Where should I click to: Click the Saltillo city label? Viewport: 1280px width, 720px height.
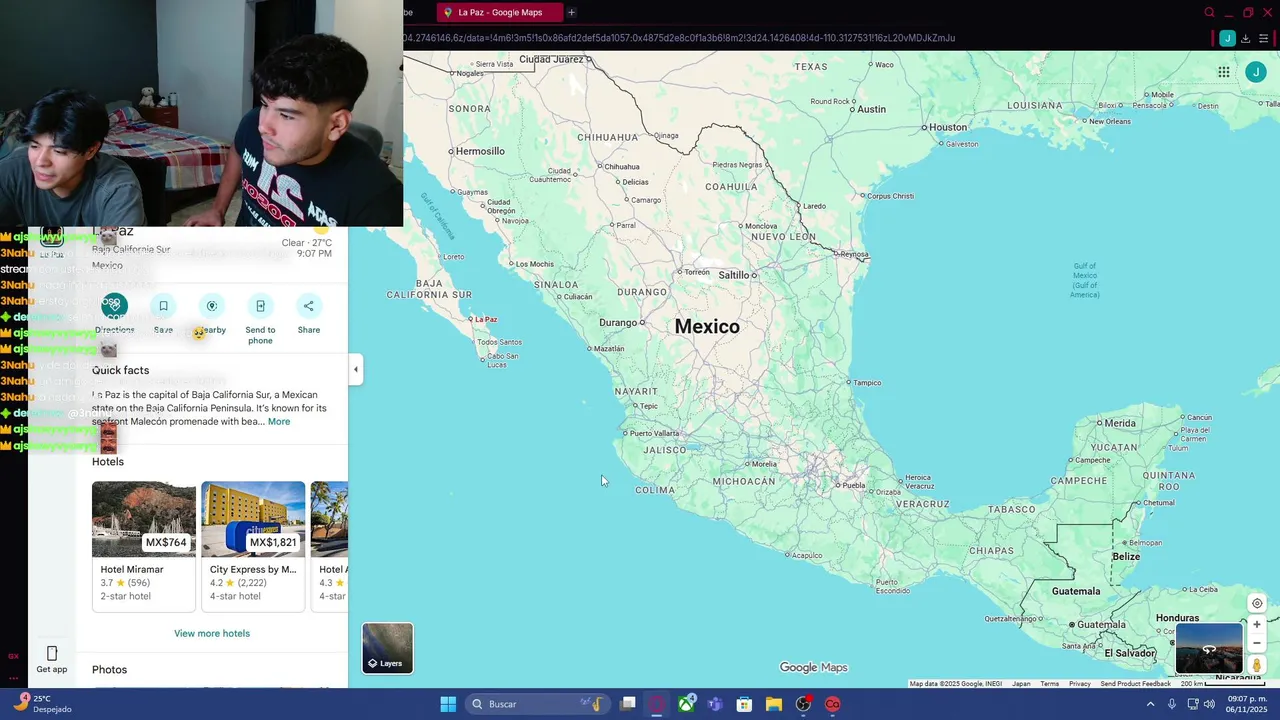(734, 275)
